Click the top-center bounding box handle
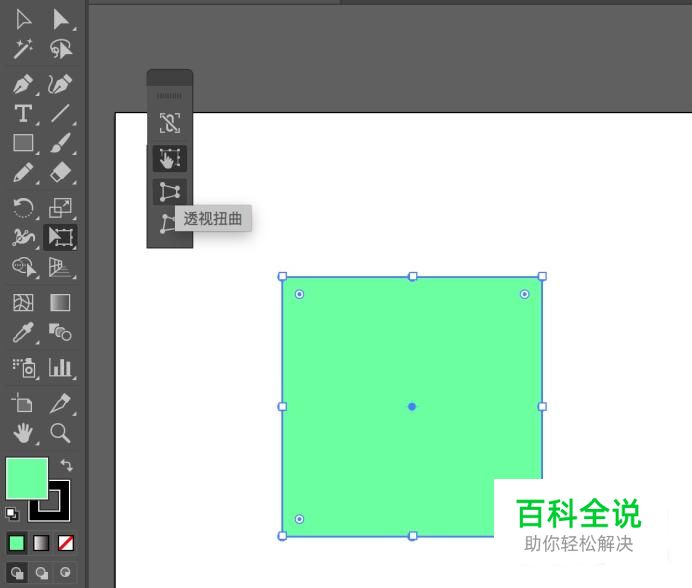The width and height of the screenshot is (692, 588). click(x=413, y=276)
